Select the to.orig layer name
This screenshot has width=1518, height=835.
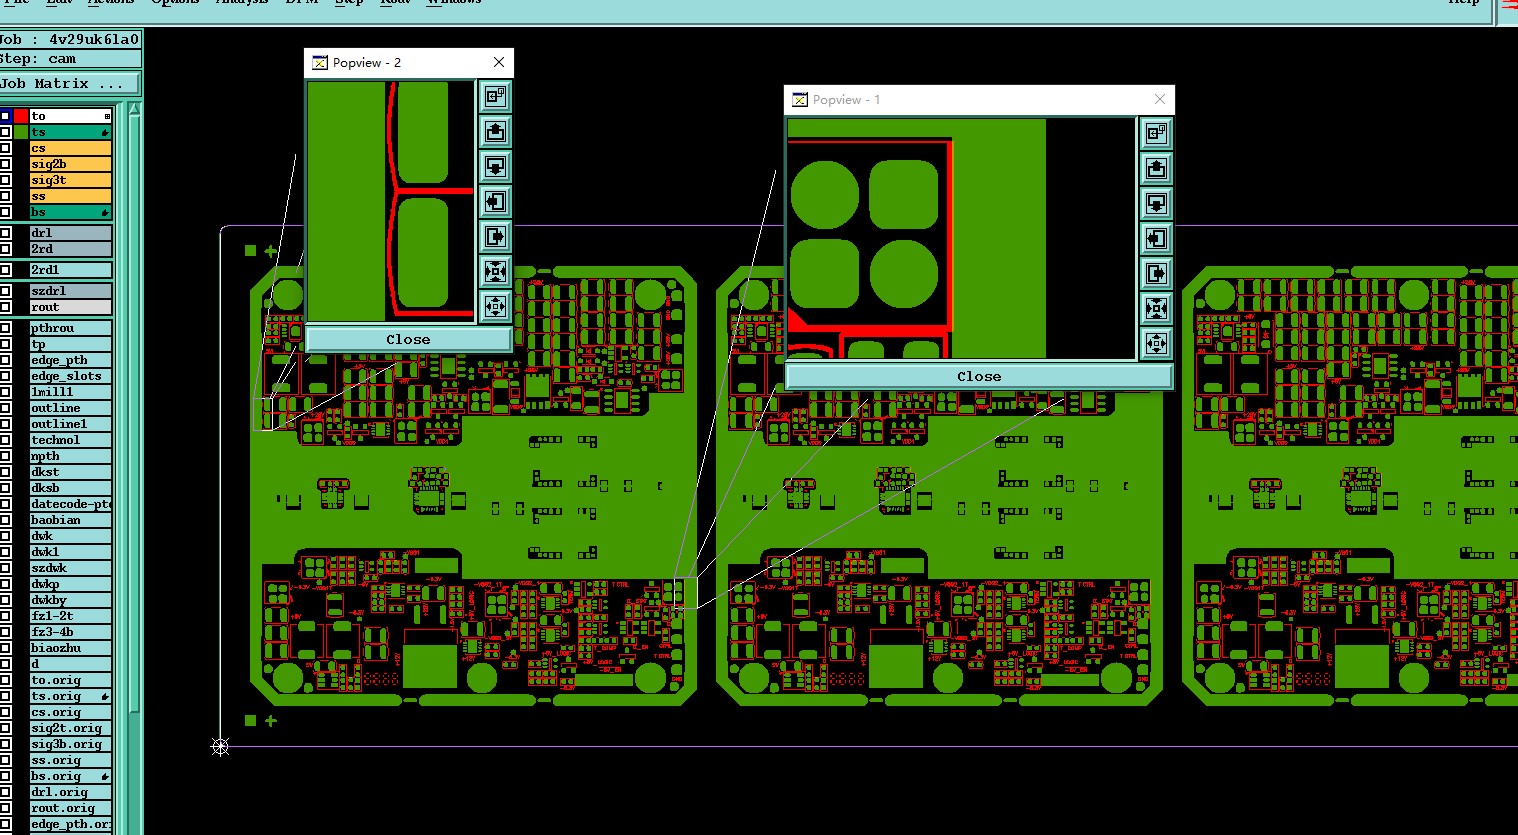[x=70, y=680]
